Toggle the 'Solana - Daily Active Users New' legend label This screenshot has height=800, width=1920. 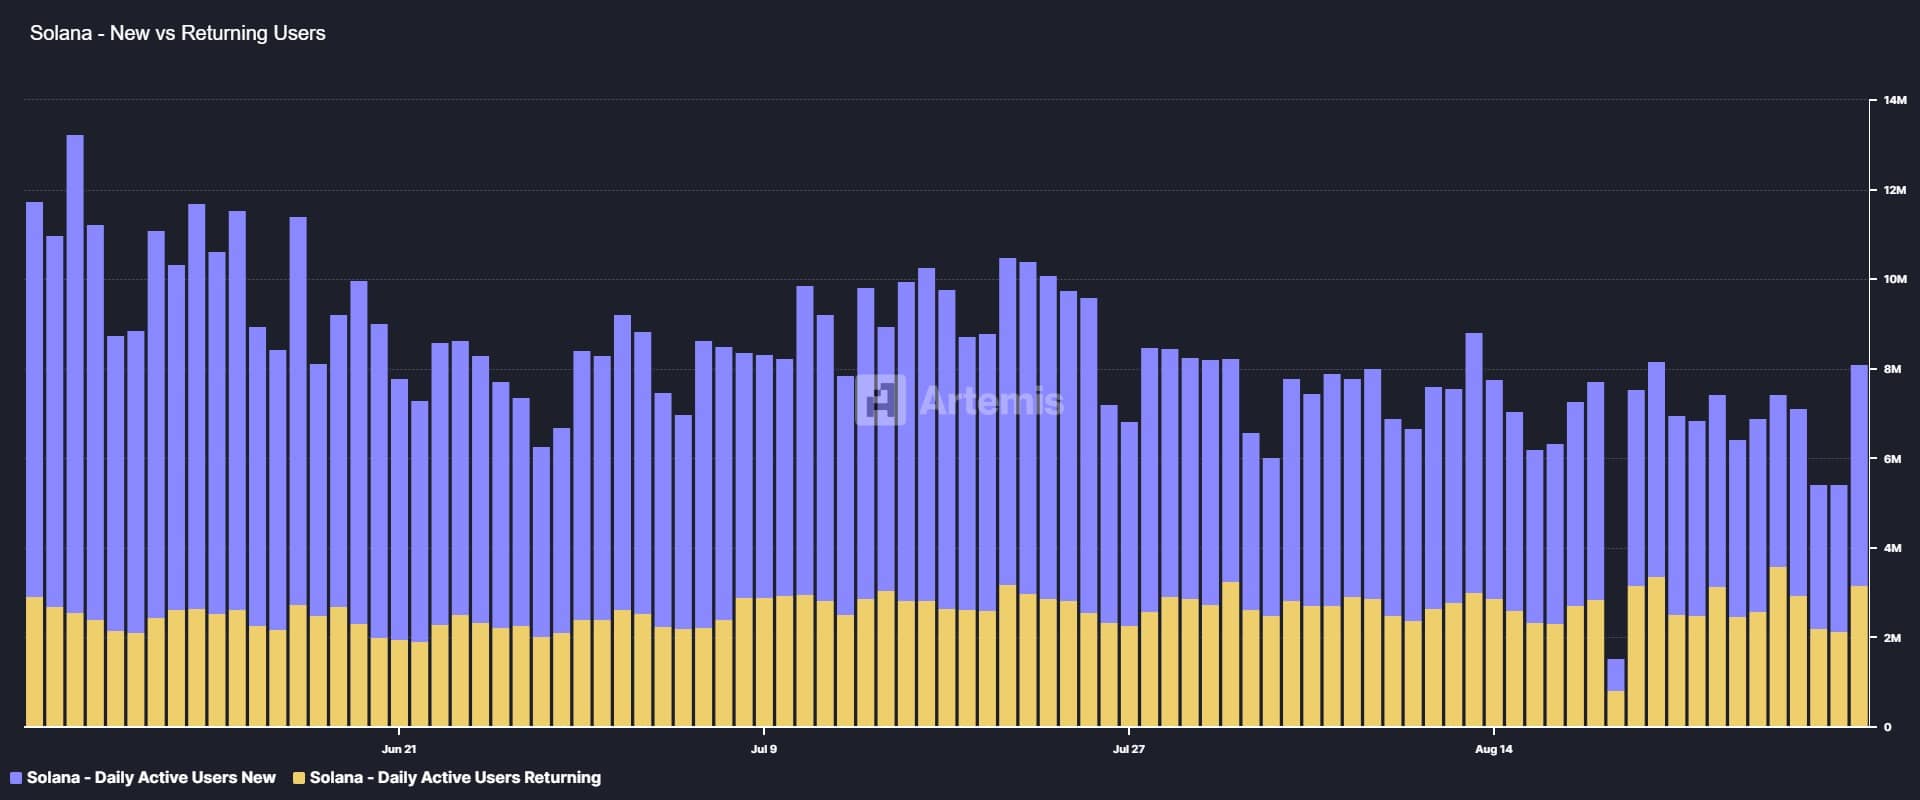(151, 778)
